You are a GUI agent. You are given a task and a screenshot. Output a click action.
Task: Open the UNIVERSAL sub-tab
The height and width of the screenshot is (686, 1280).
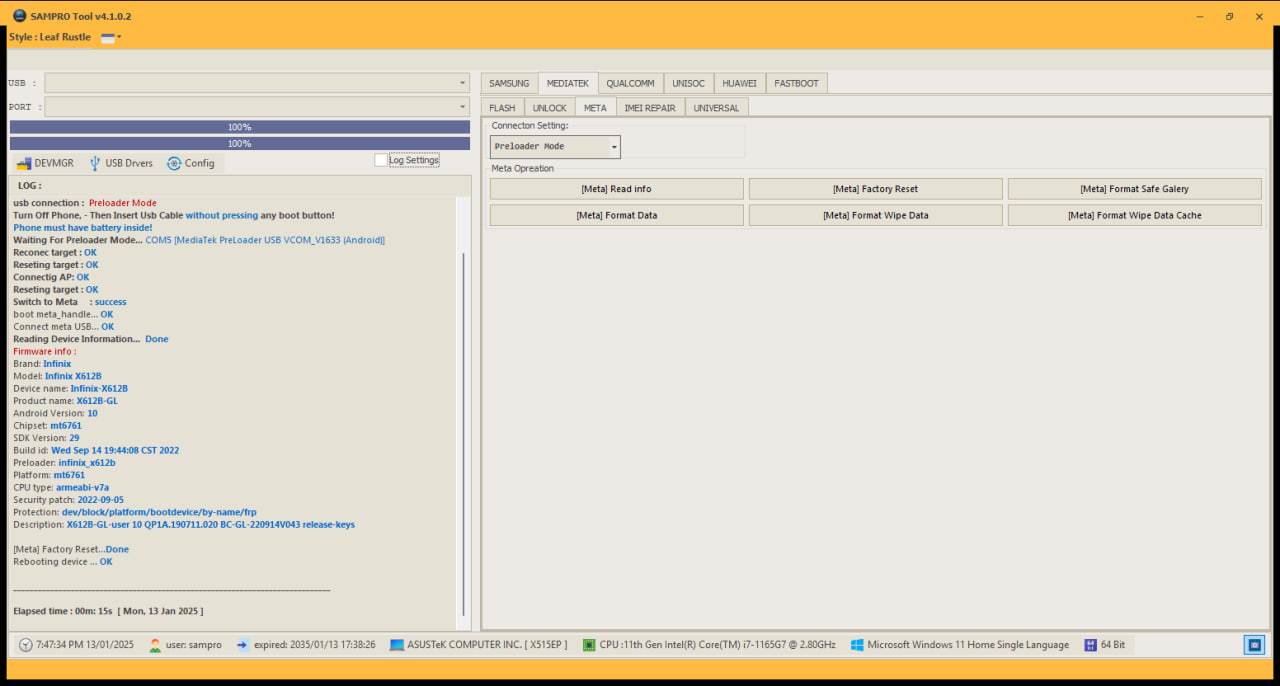pos(716,108)
